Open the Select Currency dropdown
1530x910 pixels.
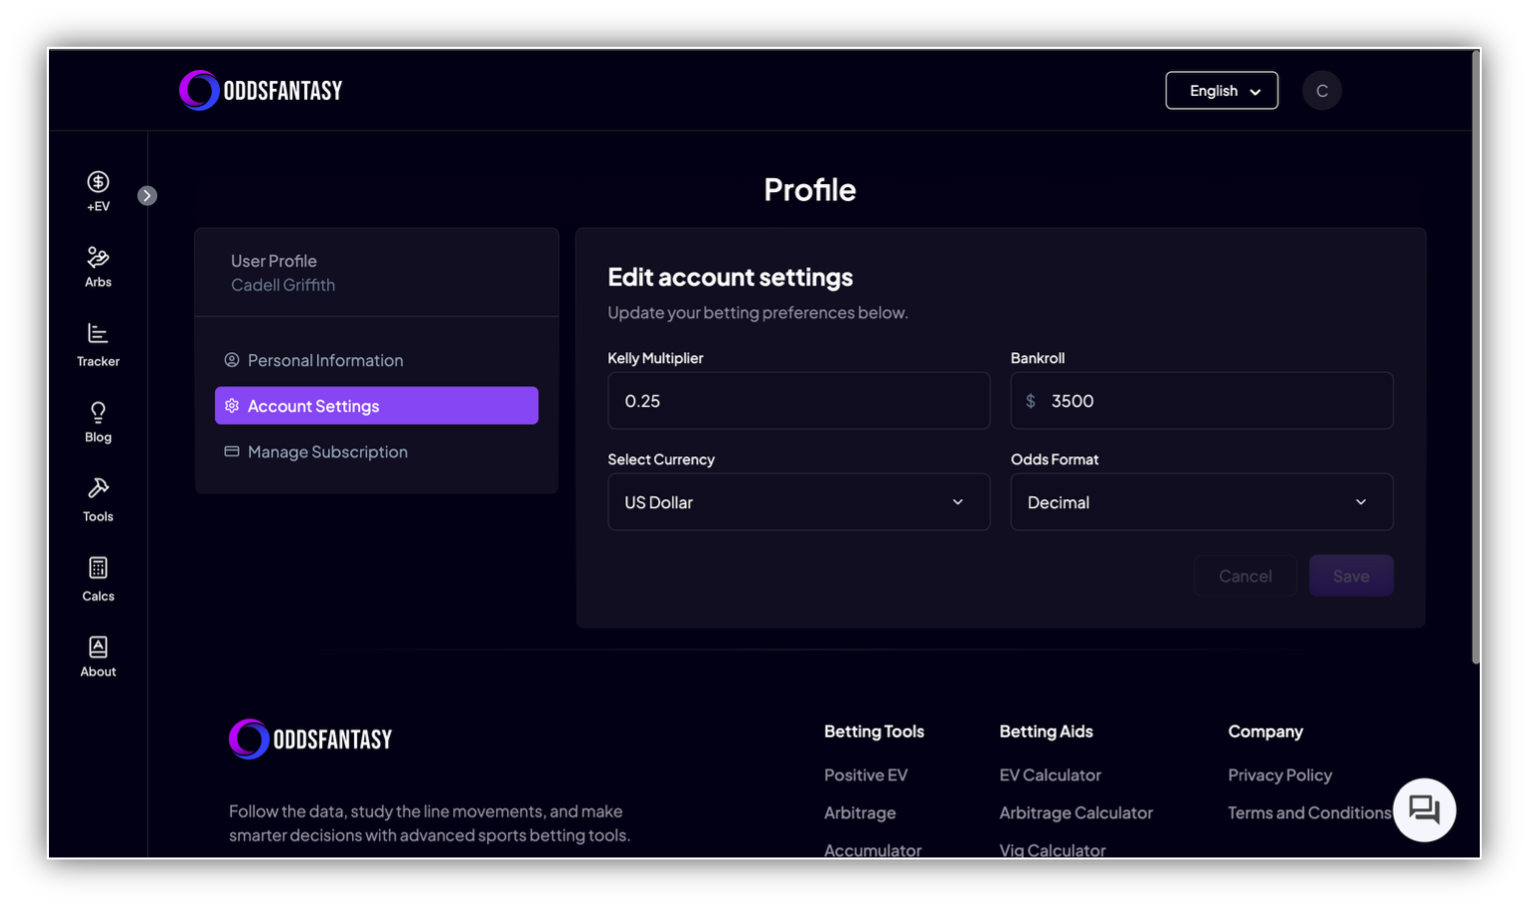point(798,502)
